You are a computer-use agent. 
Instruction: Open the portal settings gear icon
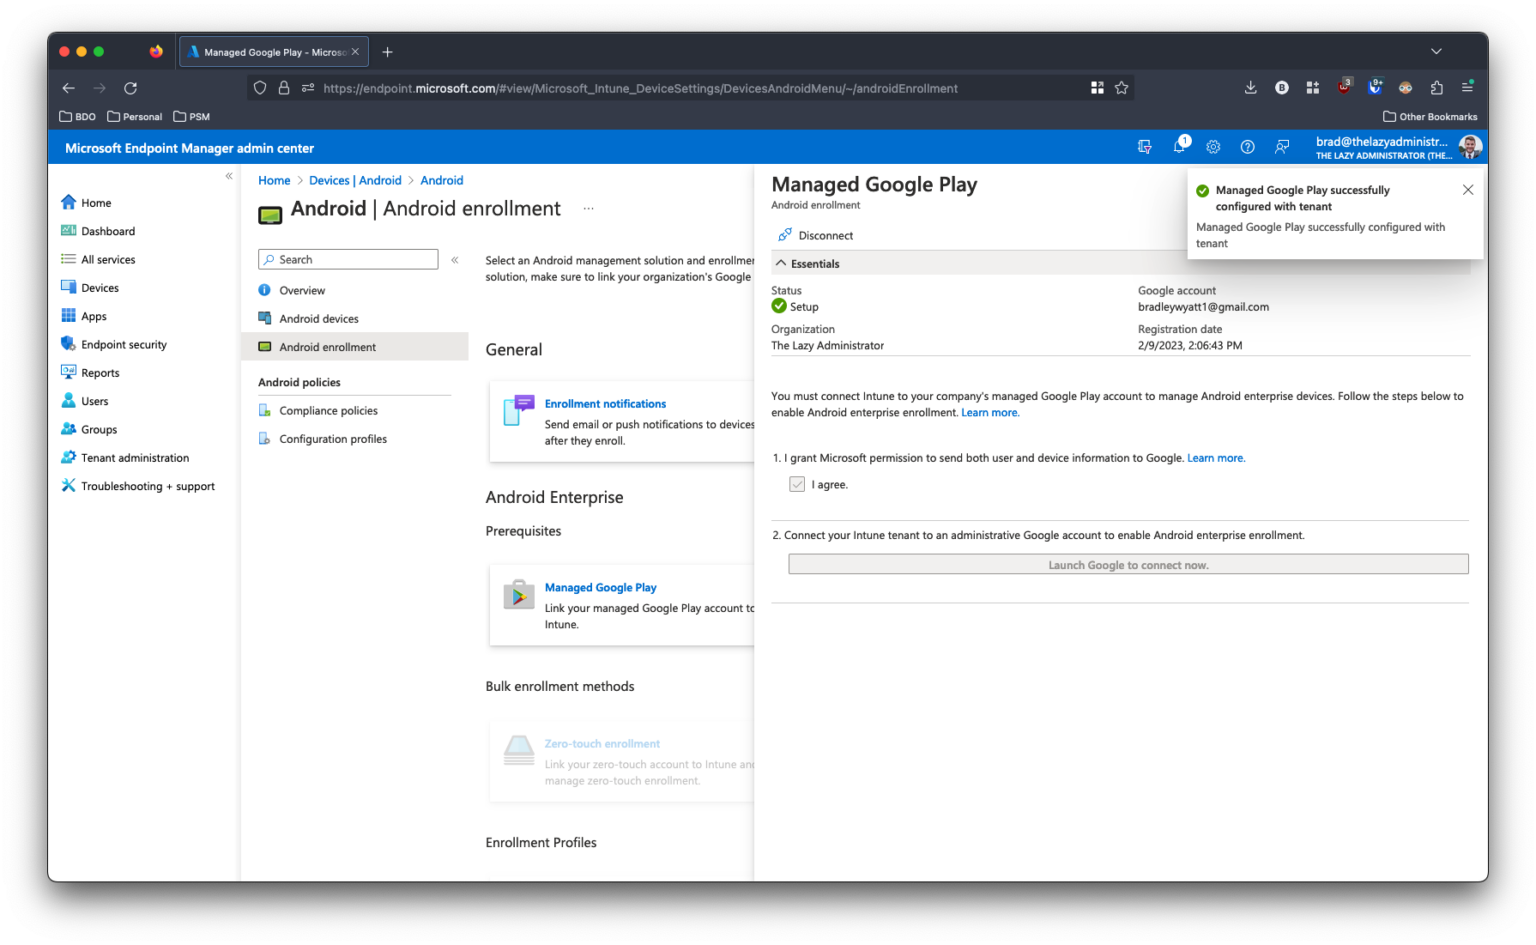[x=1213, y=147]
